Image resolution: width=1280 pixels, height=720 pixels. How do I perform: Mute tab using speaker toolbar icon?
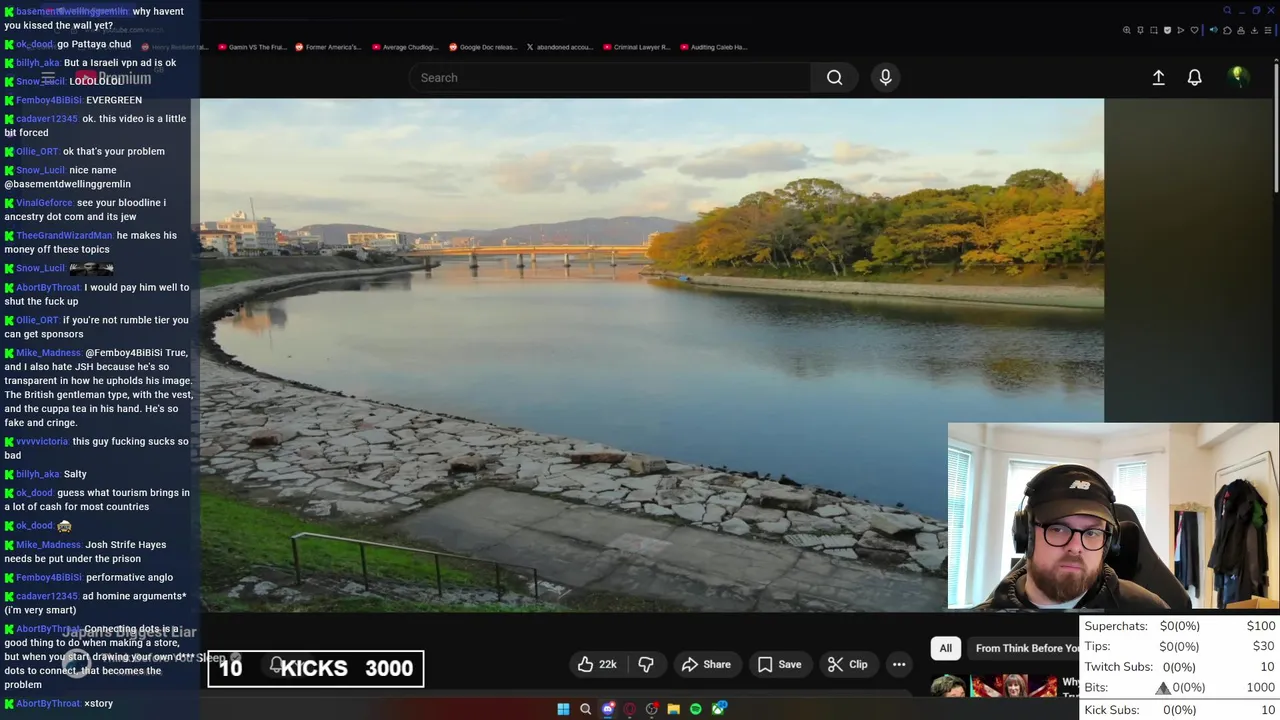(1214, 30)
